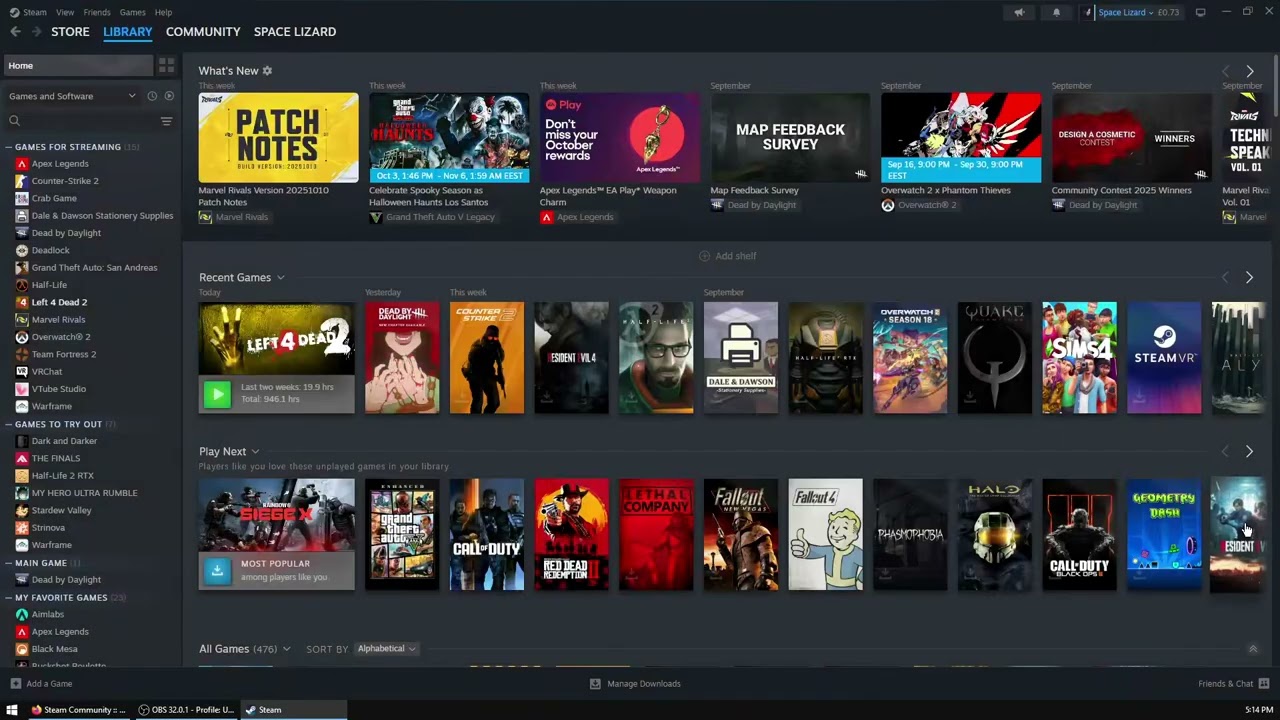
Task: Open What's New settings gear
Action: tap(267, 71)
